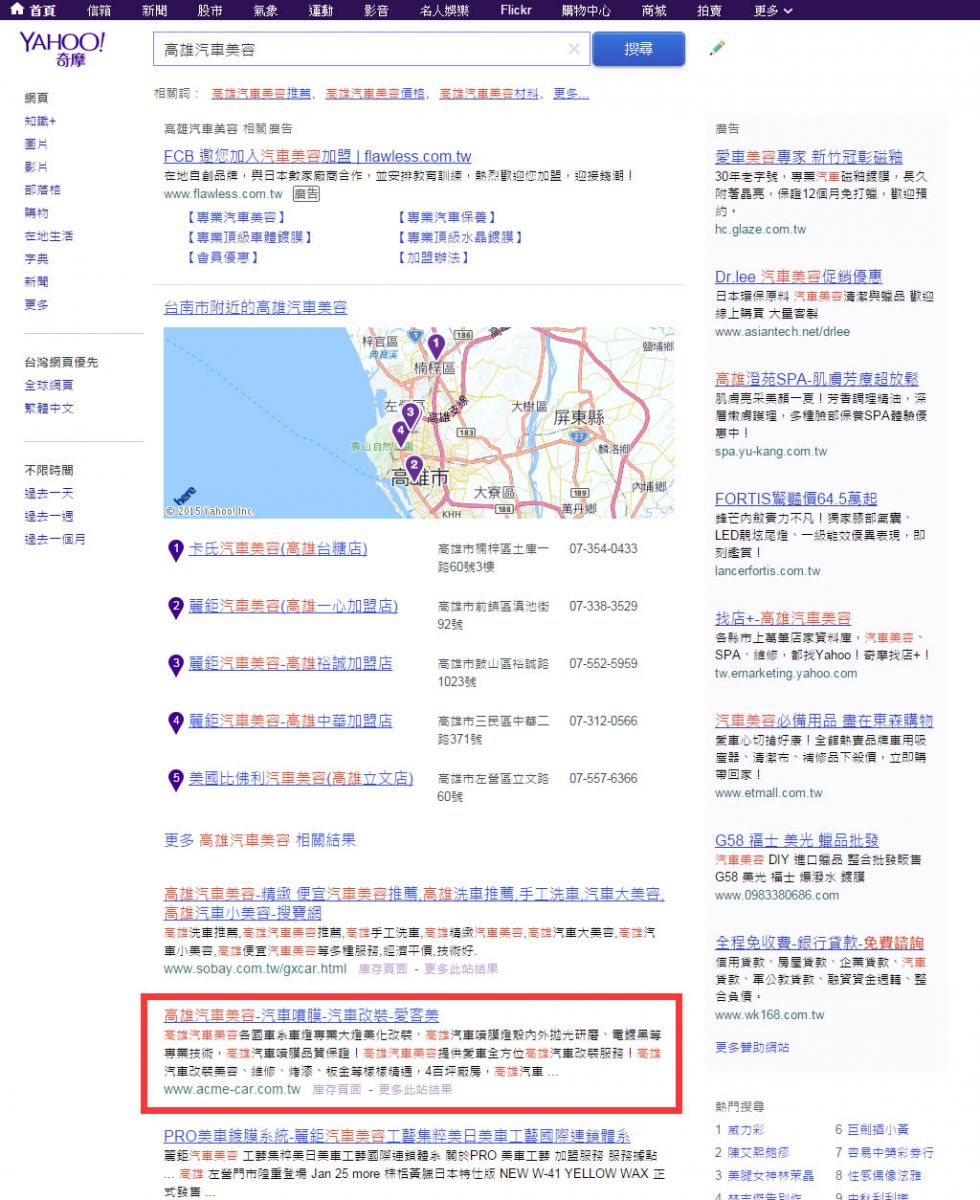Screen dimensions: 980x1200
Task: Open the Dr.lee 汽車美容促銷優惠 ad
Action: tap(798, 276)
